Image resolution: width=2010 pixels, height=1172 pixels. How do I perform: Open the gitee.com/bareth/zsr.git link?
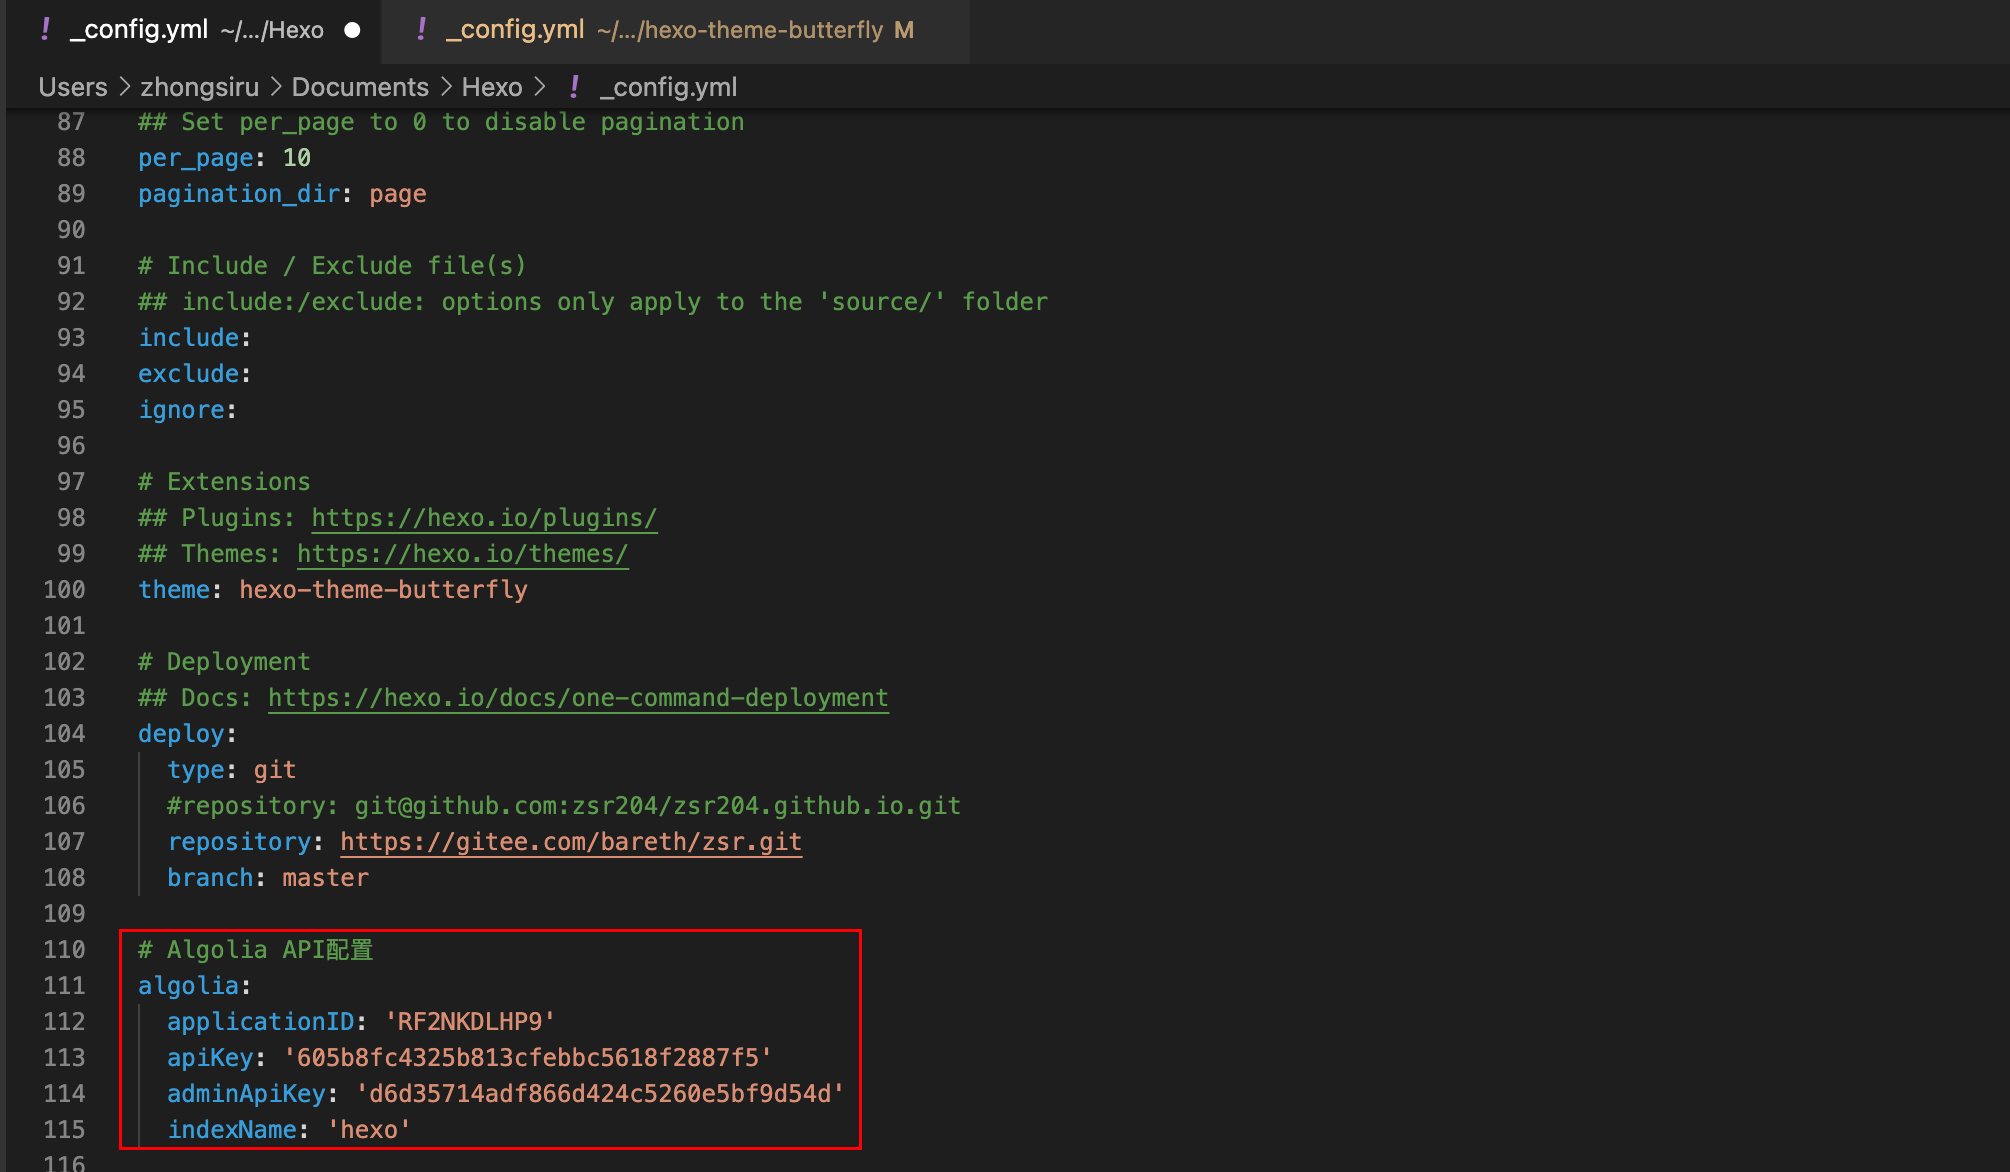571,842
